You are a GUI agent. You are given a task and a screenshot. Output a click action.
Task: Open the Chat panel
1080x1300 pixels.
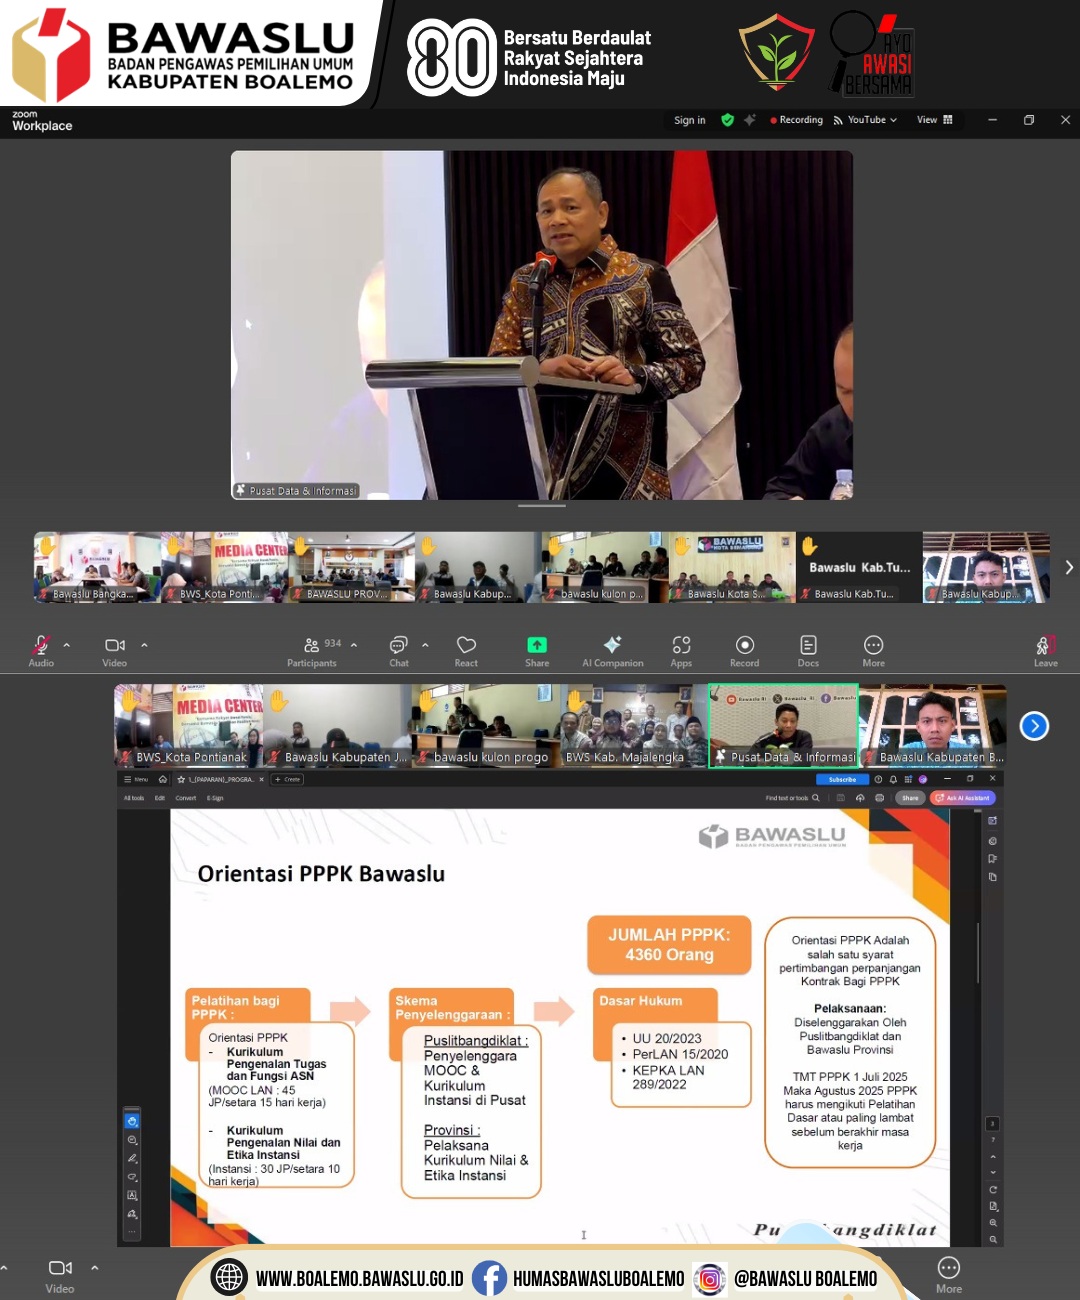pyautogui.click(x=399, y=650)
